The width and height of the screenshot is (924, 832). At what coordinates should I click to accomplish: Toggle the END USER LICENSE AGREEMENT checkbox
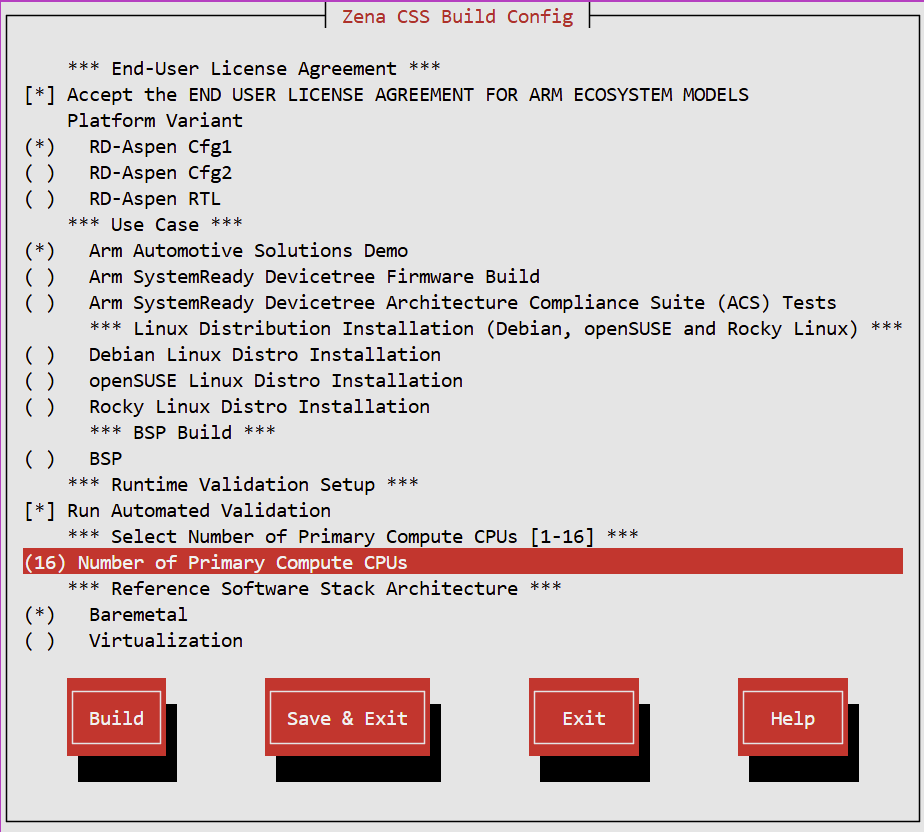(x=39, y=95)
